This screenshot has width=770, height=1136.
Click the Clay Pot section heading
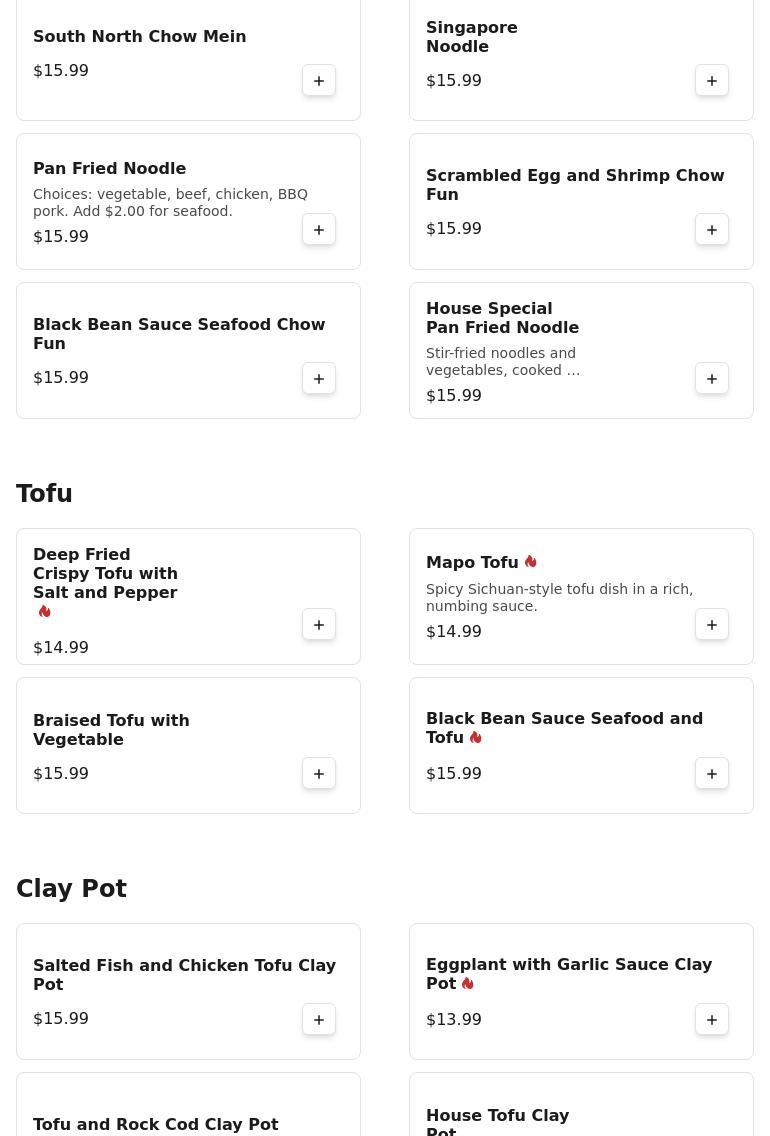point(71,889)
